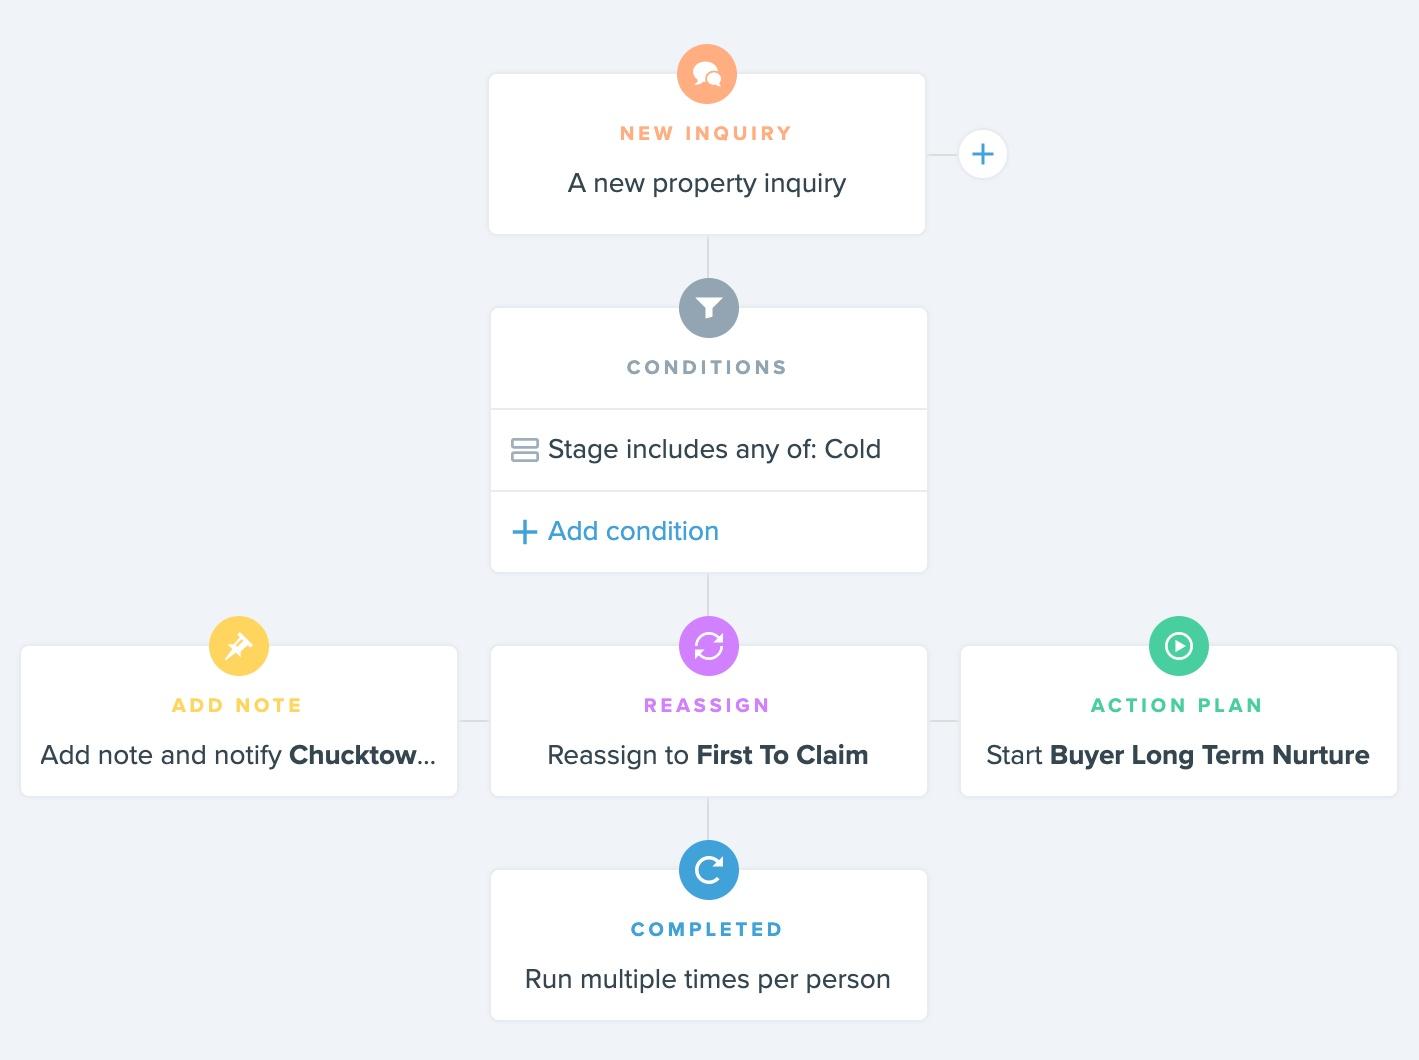1419x1060 pixels.
Task: Select the New Inquiry trigger card
Action: click(x=707, y=154)
